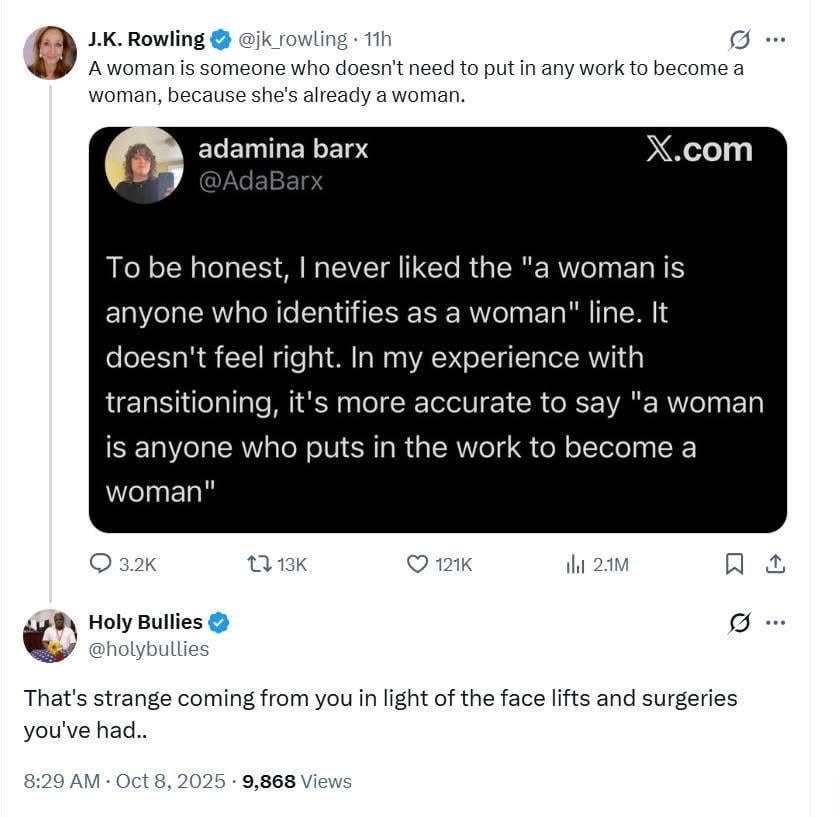The image size is (839, 817).
Task: Click the share icon on Rowling's post
Action: click(774, 564)
